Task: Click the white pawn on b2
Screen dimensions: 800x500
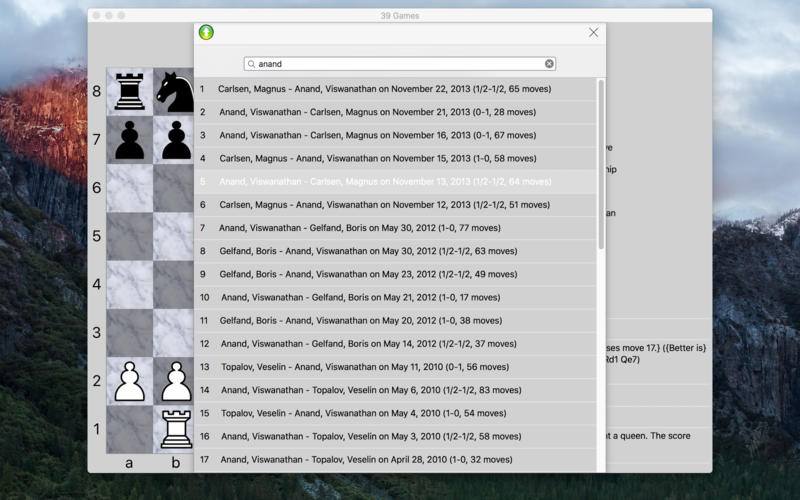Action: [176, 381]
